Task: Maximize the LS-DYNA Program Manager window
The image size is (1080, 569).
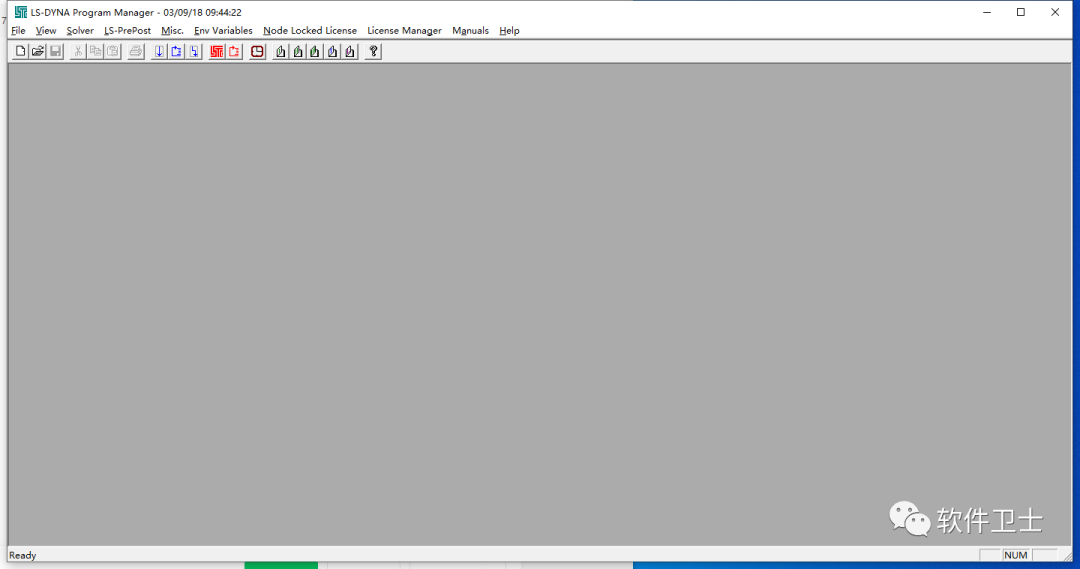Action: tap(1021, 12)
